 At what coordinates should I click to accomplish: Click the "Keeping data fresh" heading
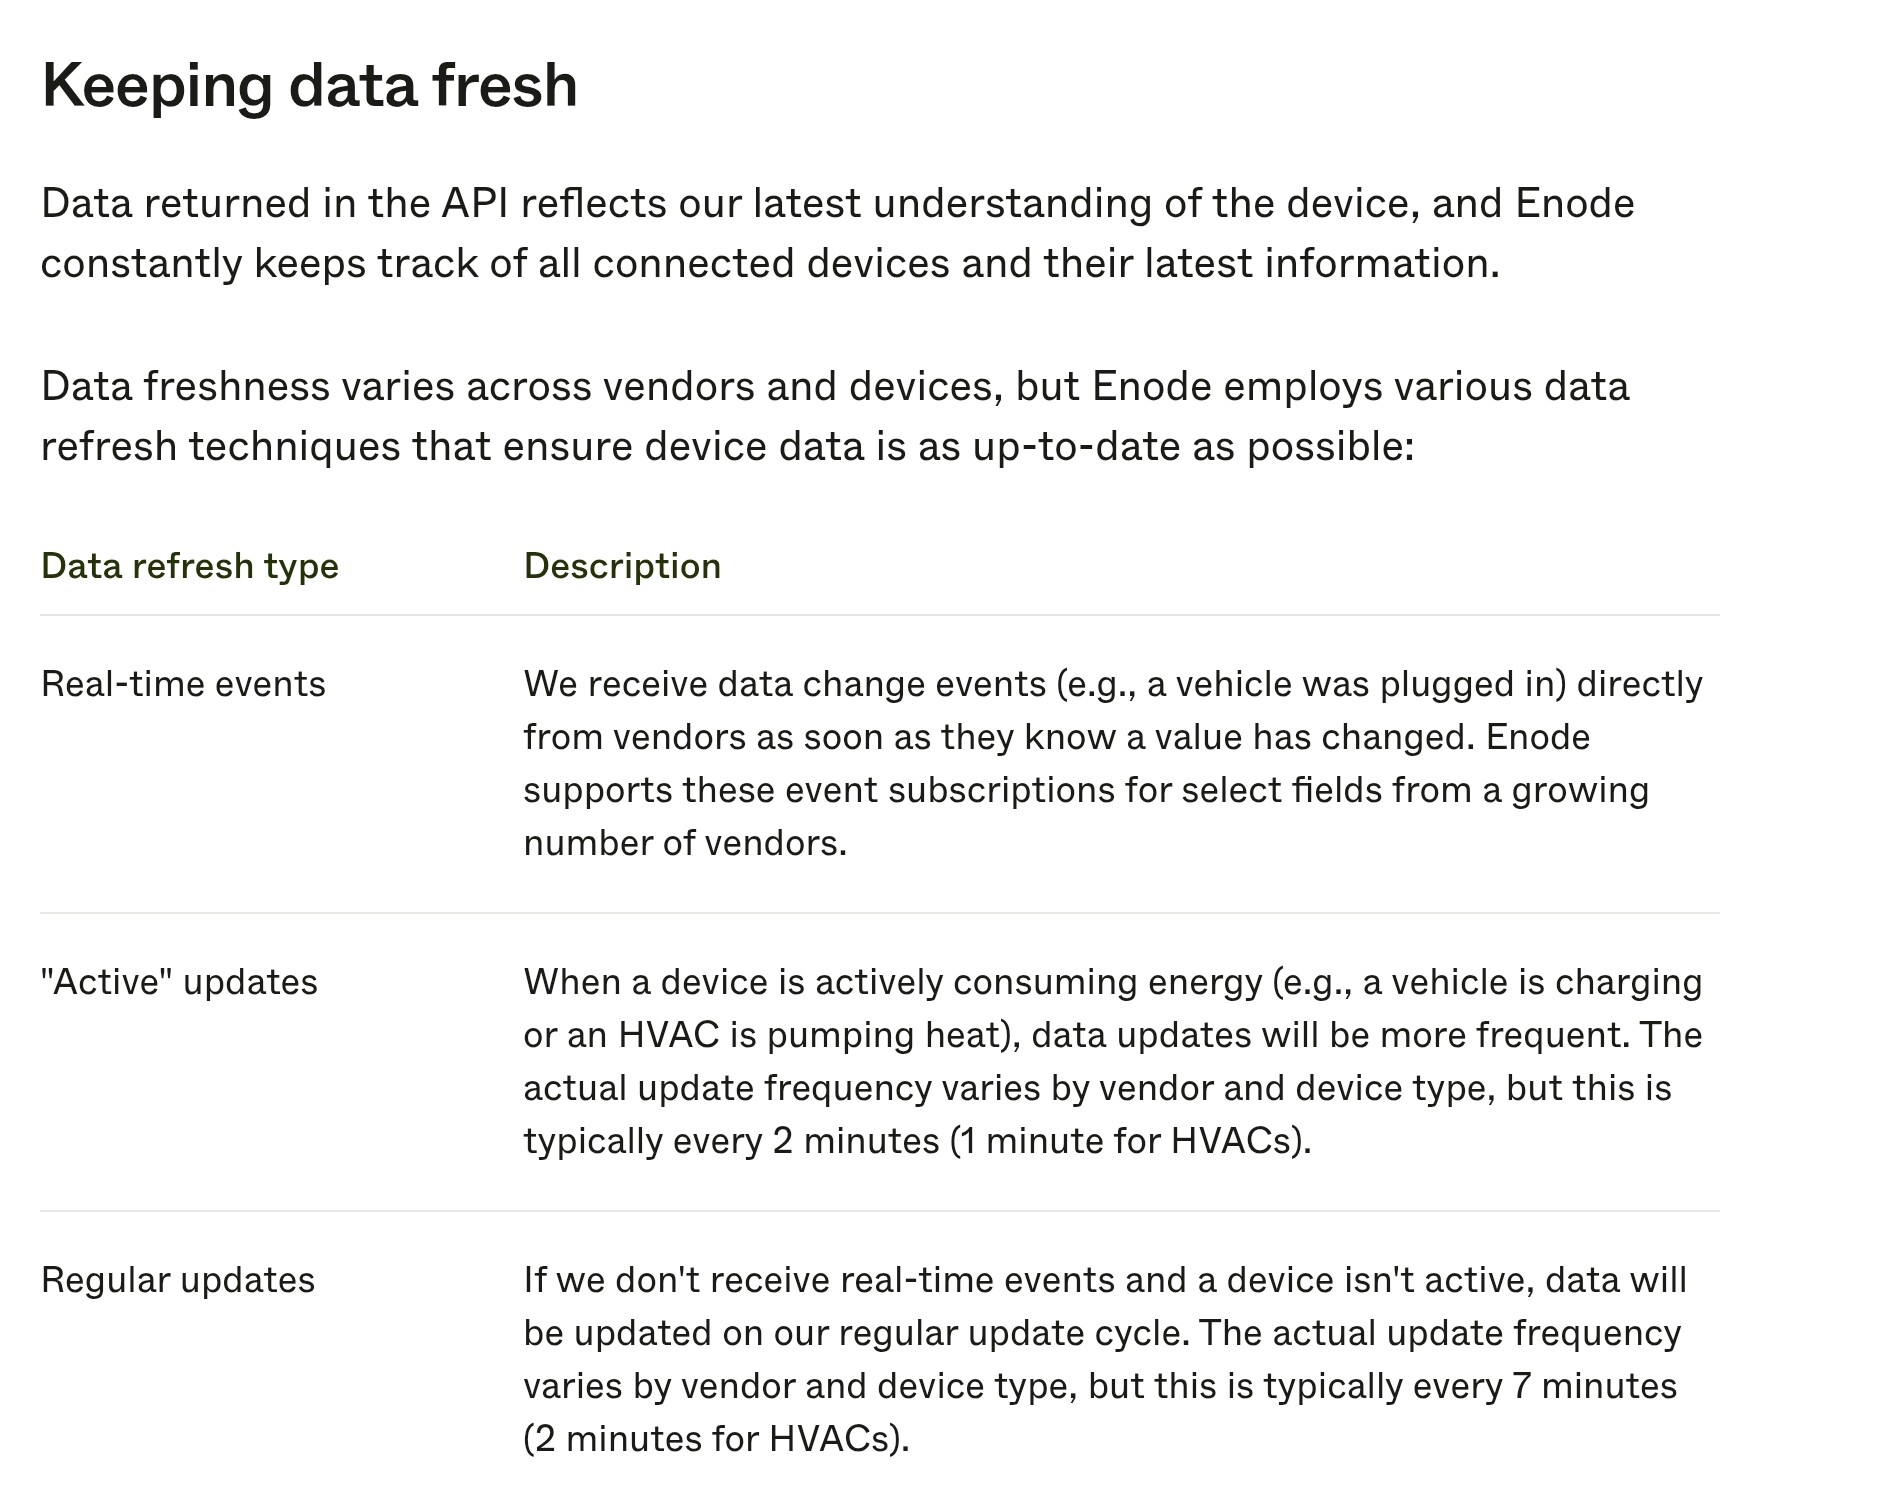pos(309,86)
